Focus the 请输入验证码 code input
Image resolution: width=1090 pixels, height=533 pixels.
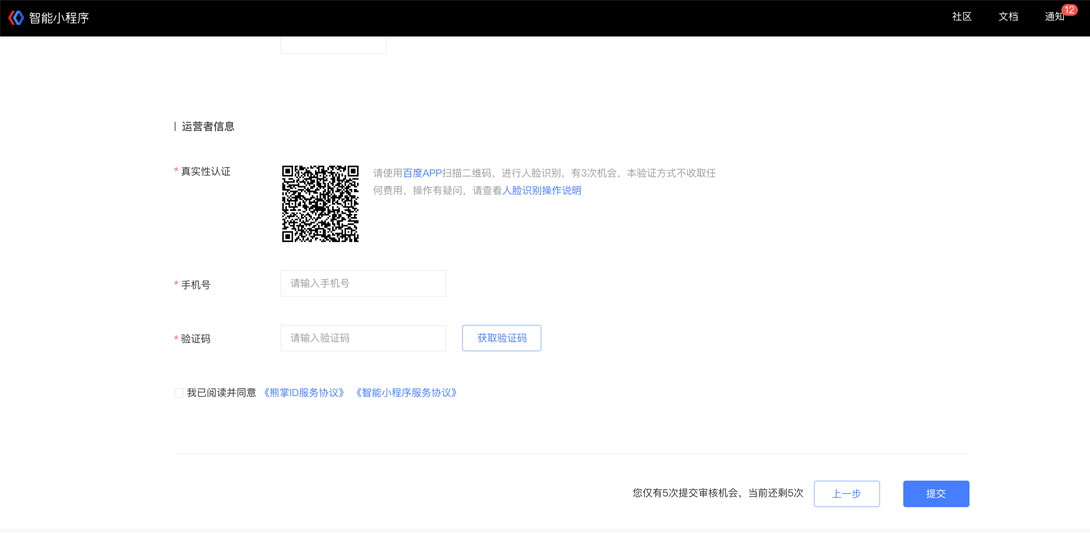[363, 338]
